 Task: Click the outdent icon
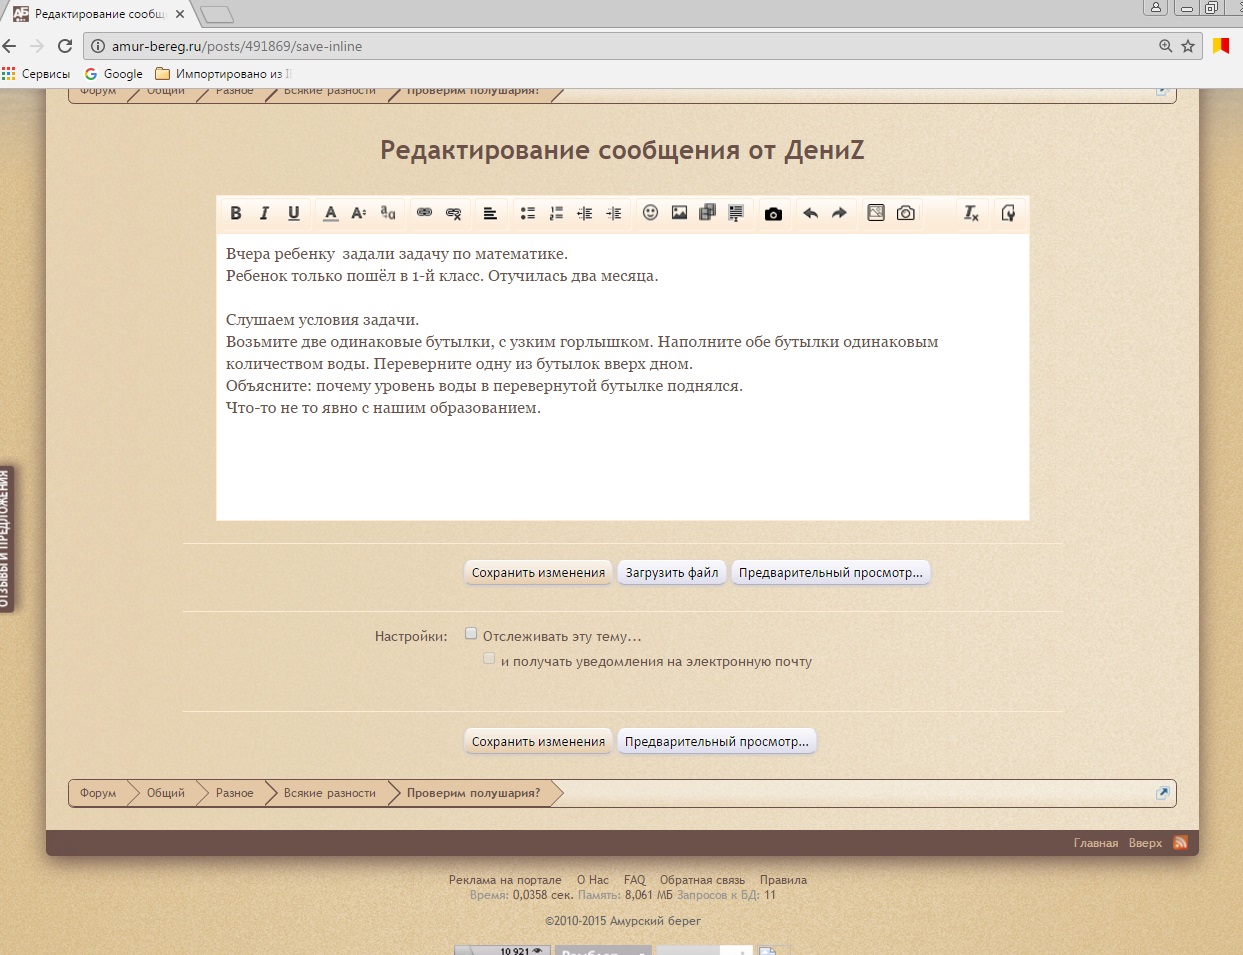(x=585, y=213)
